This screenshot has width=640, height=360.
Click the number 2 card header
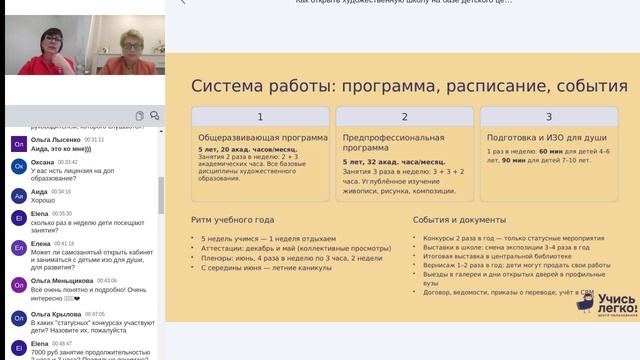click(404, 117)
